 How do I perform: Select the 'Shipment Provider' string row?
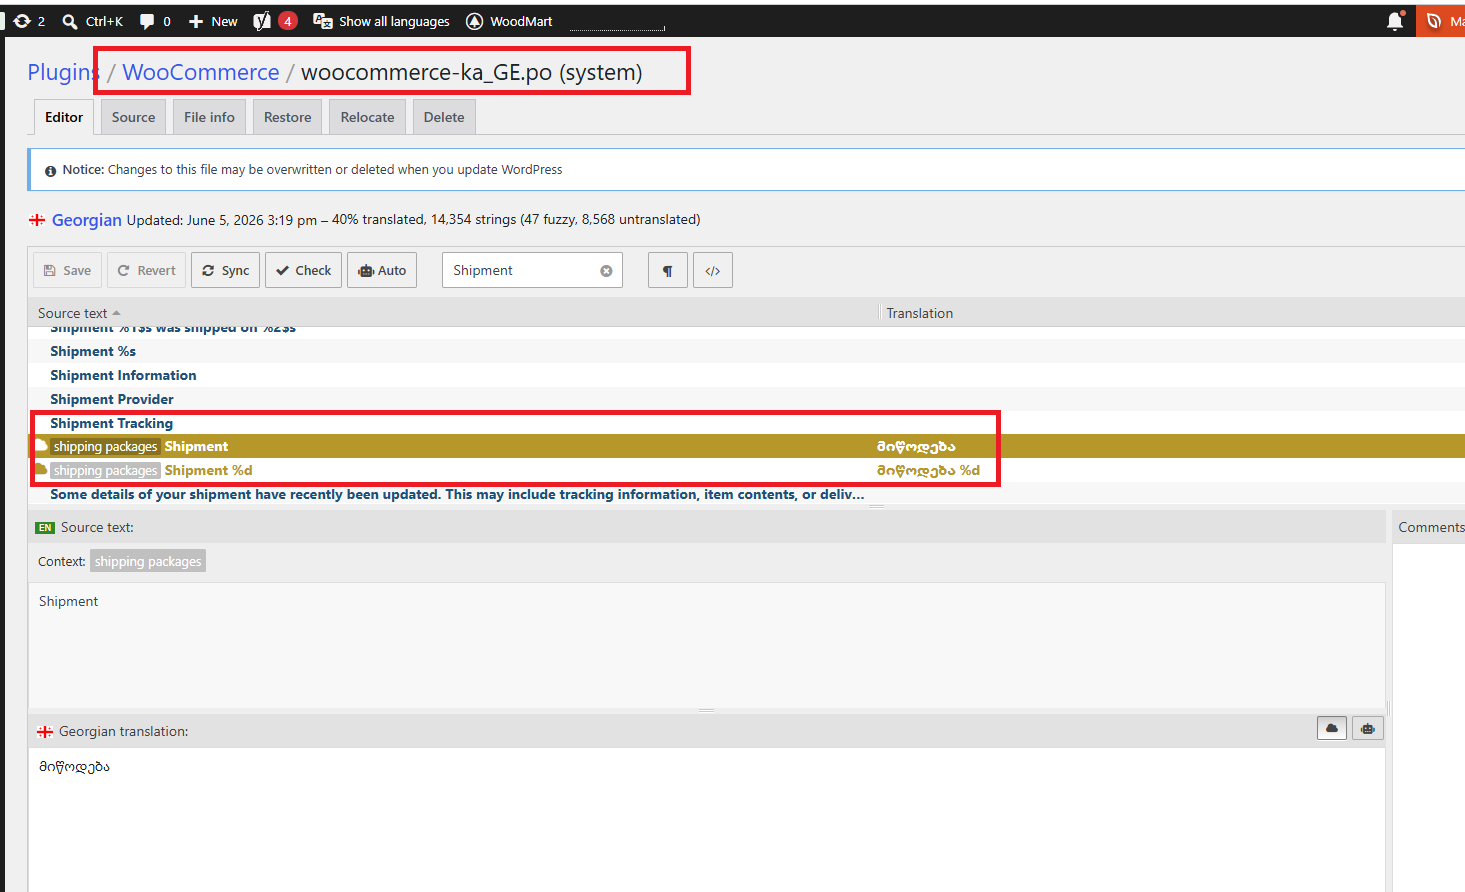tap(747, 399)
